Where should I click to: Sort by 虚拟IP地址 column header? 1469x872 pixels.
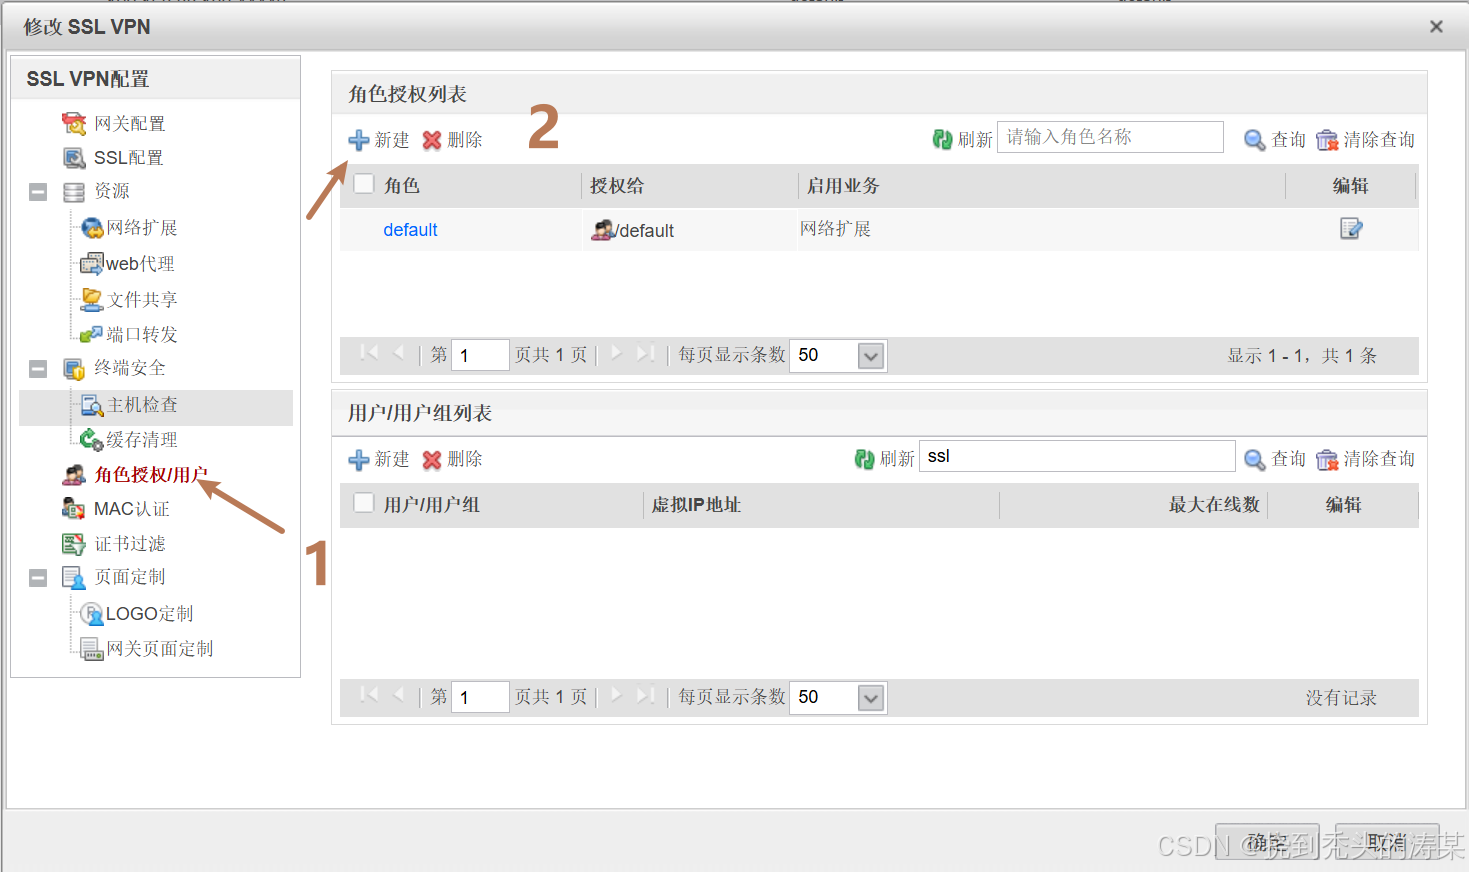coord(696,505)
